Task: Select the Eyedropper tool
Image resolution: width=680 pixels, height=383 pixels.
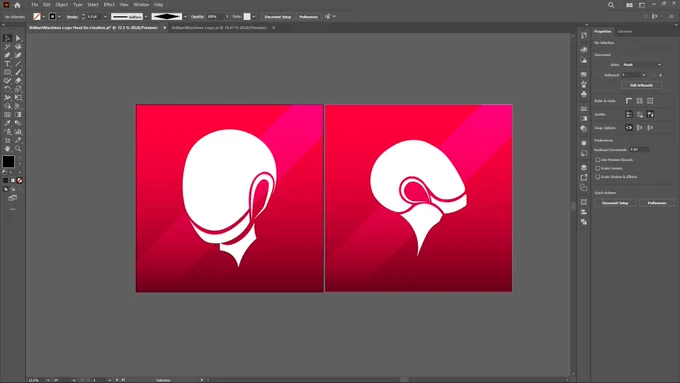Action: (7, 123)
